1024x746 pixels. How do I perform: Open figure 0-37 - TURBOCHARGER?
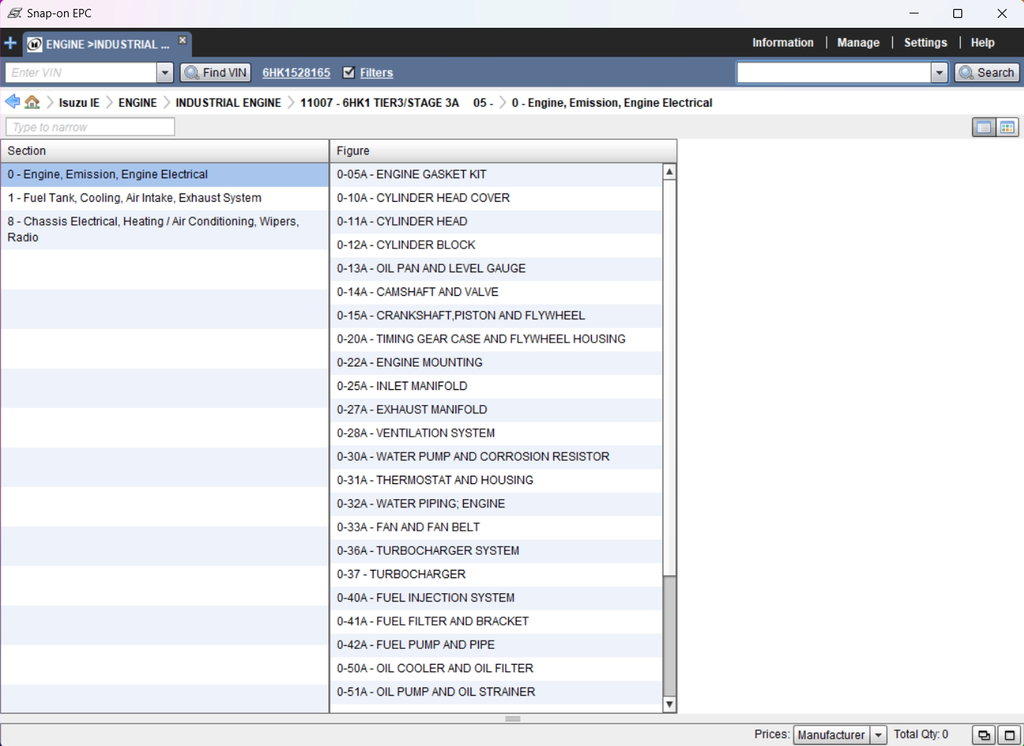(496, 574)
